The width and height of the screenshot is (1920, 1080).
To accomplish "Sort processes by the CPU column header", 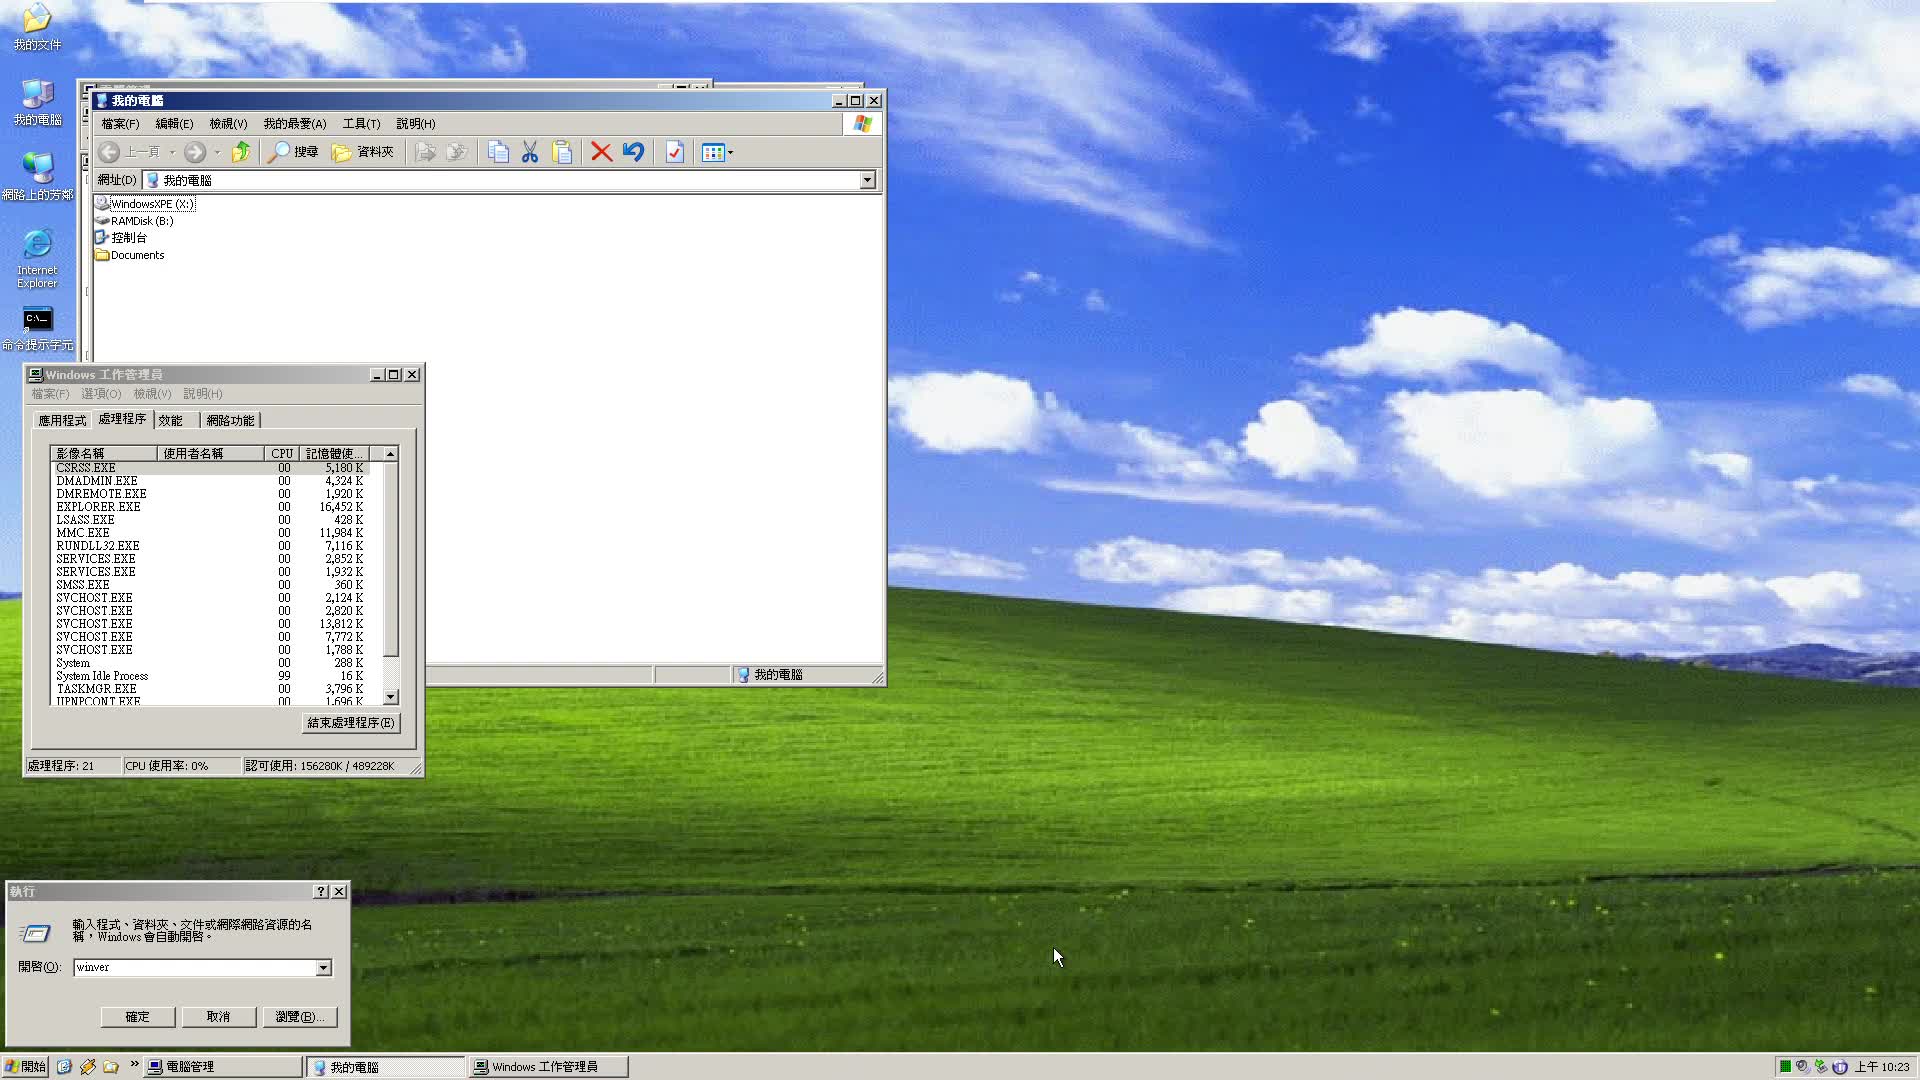I will click(x=281, y=453).
